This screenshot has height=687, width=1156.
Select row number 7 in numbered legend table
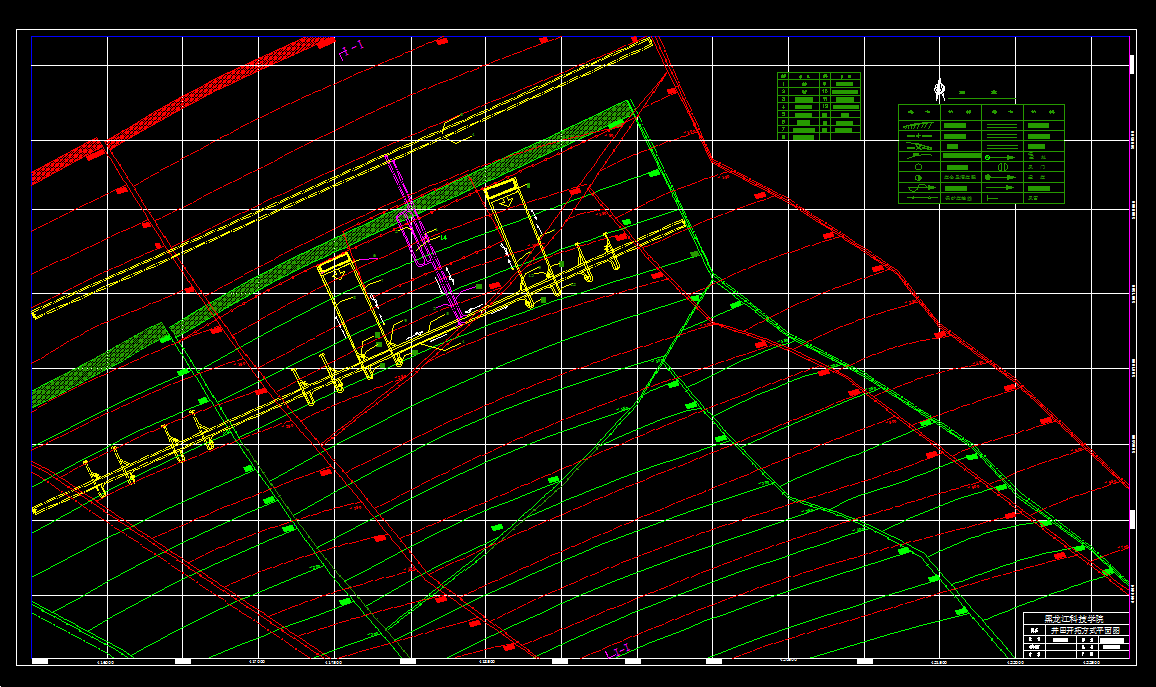click(783, 129)
